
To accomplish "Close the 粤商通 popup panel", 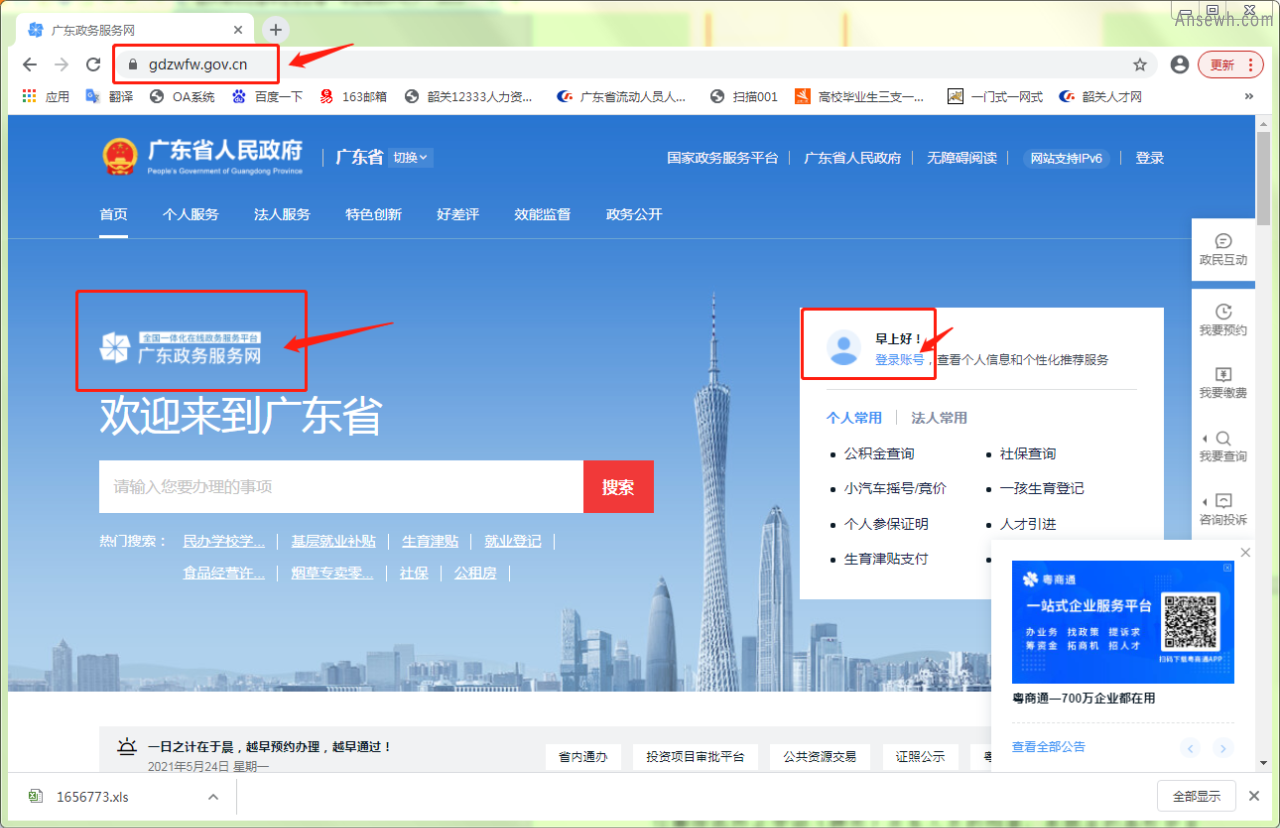I will [1245, 553].
